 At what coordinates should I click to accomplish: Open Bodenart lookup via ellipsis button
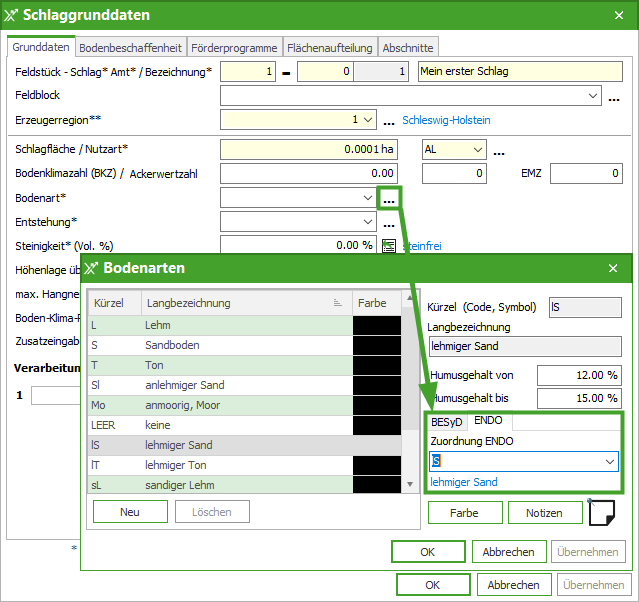(389, 198)
